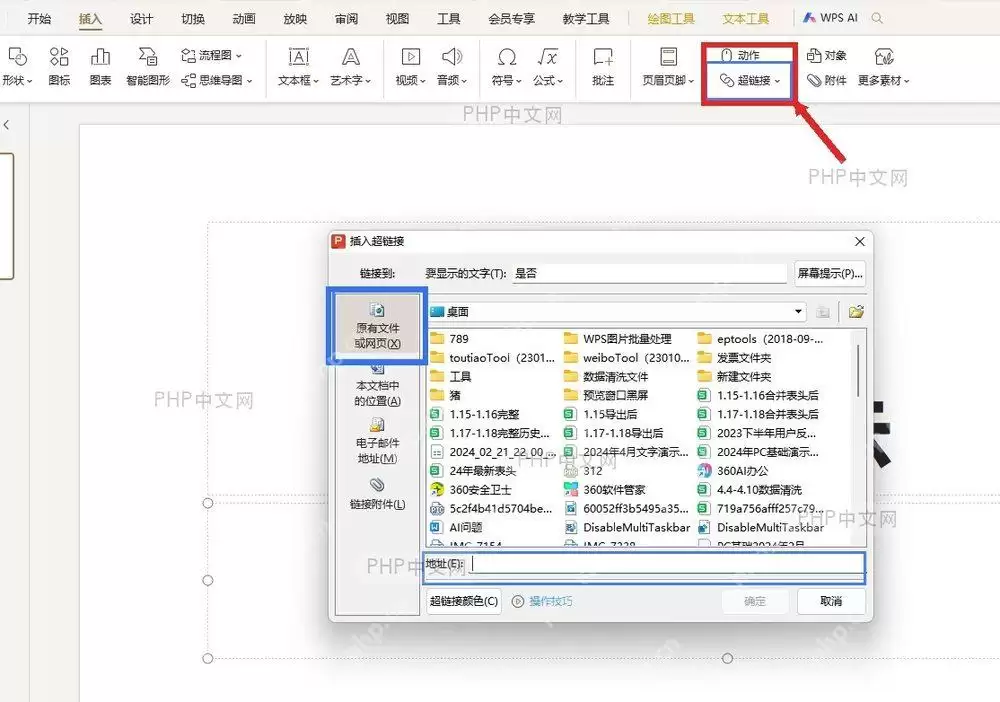Image resolution: width=1000 pixels, height=702 pixels.
Task: Switch to the 开始 (Home) tab
Action: pyautogui.click(x=40, y=18)
